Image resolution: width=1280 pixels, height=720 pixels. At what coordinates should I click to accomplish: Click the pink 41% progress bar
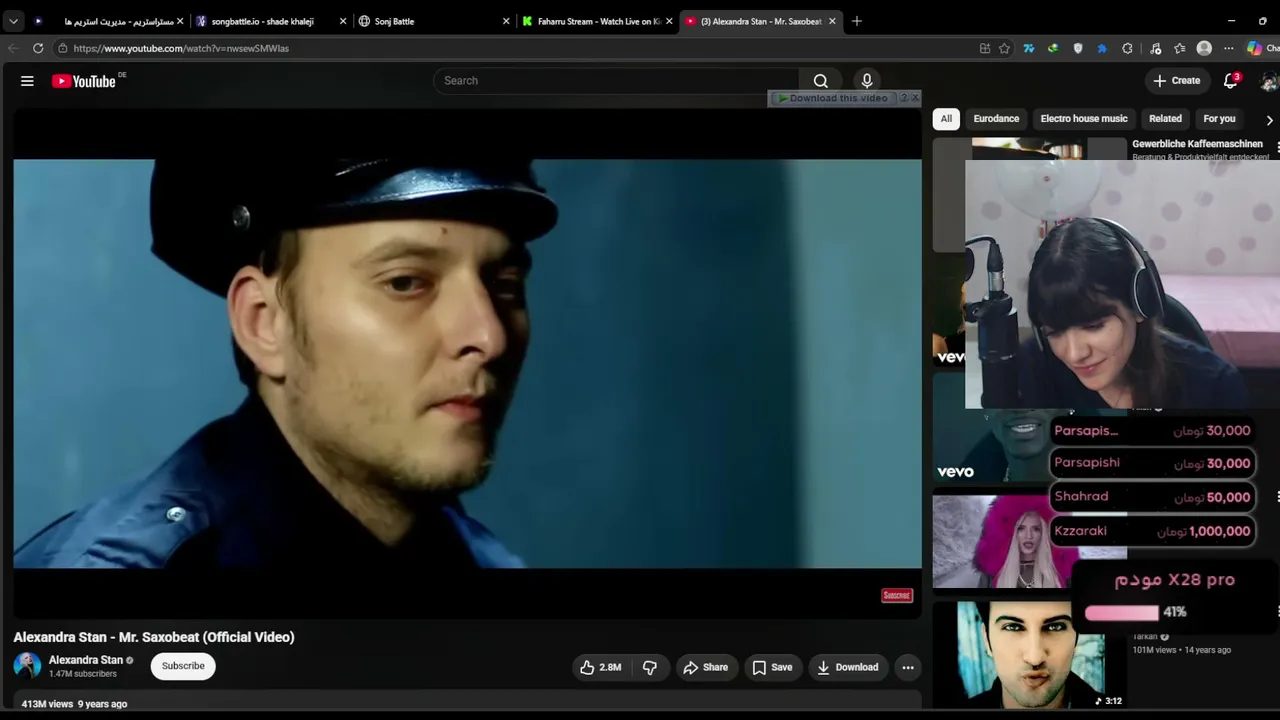click(1122, 612)
